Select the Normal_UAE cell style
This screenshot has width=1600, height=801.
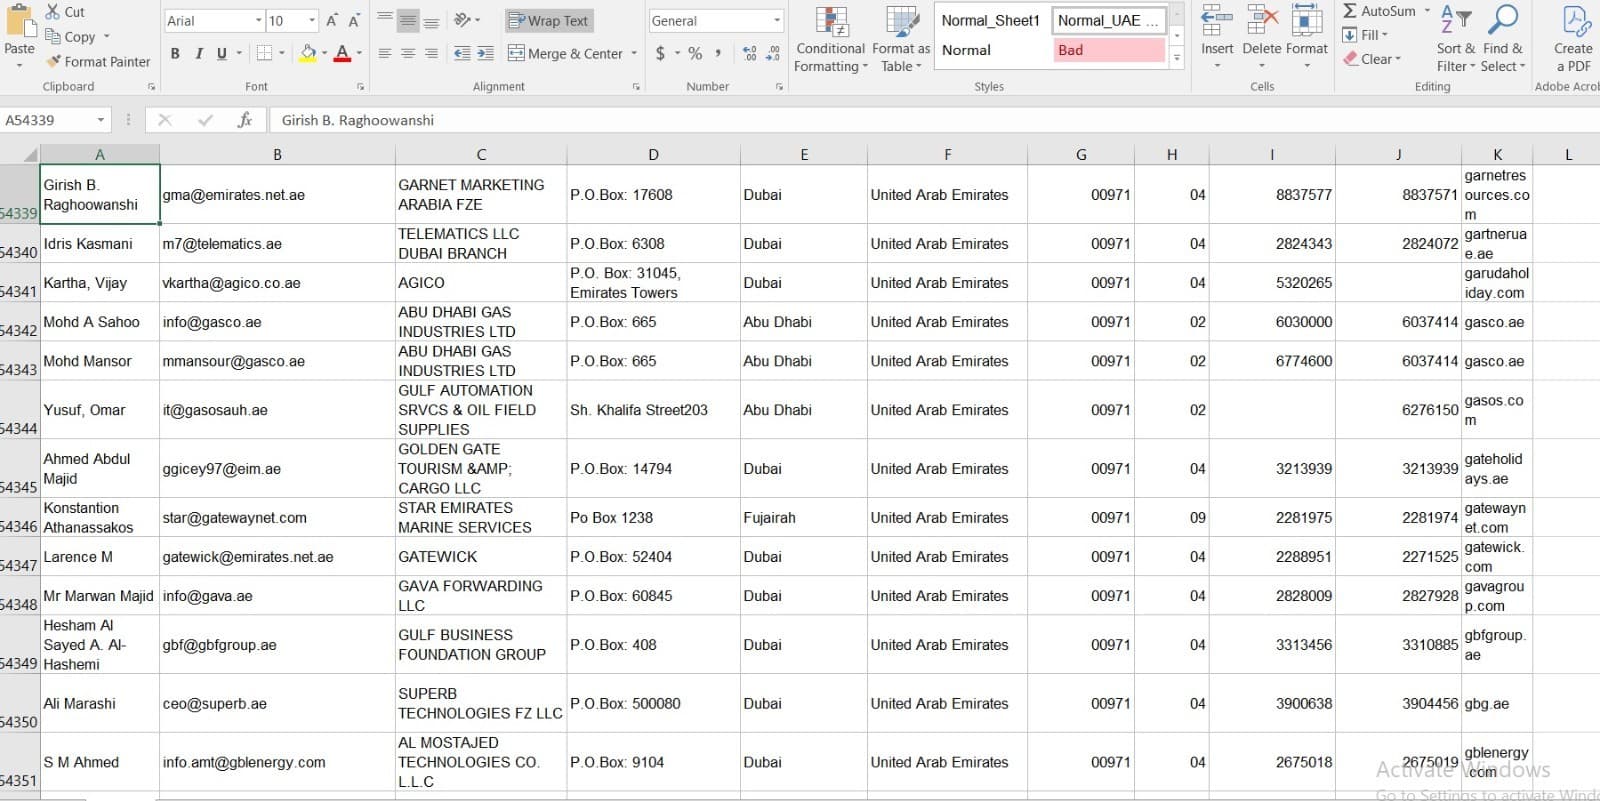click(x=1108, y=21)
